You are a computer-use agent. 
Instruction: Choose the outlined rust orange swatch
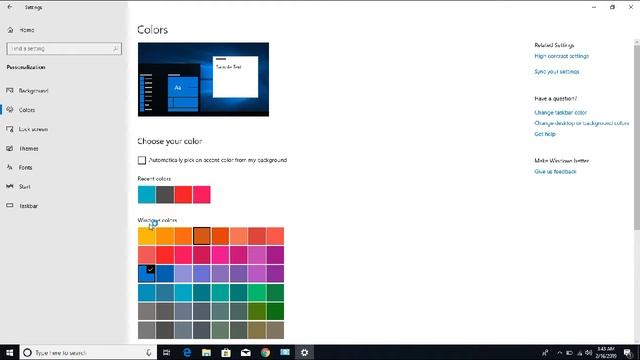click(202, 236)
